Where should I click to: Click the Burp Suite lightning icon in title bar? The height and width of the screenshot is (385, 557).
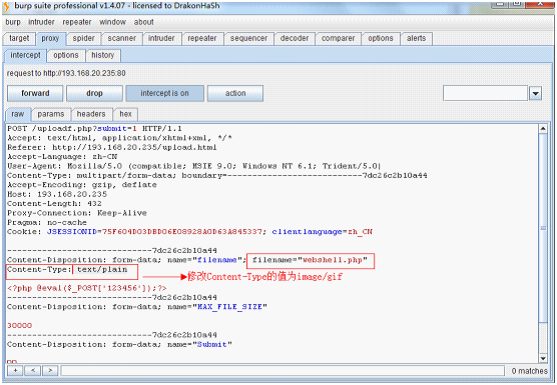6,6
